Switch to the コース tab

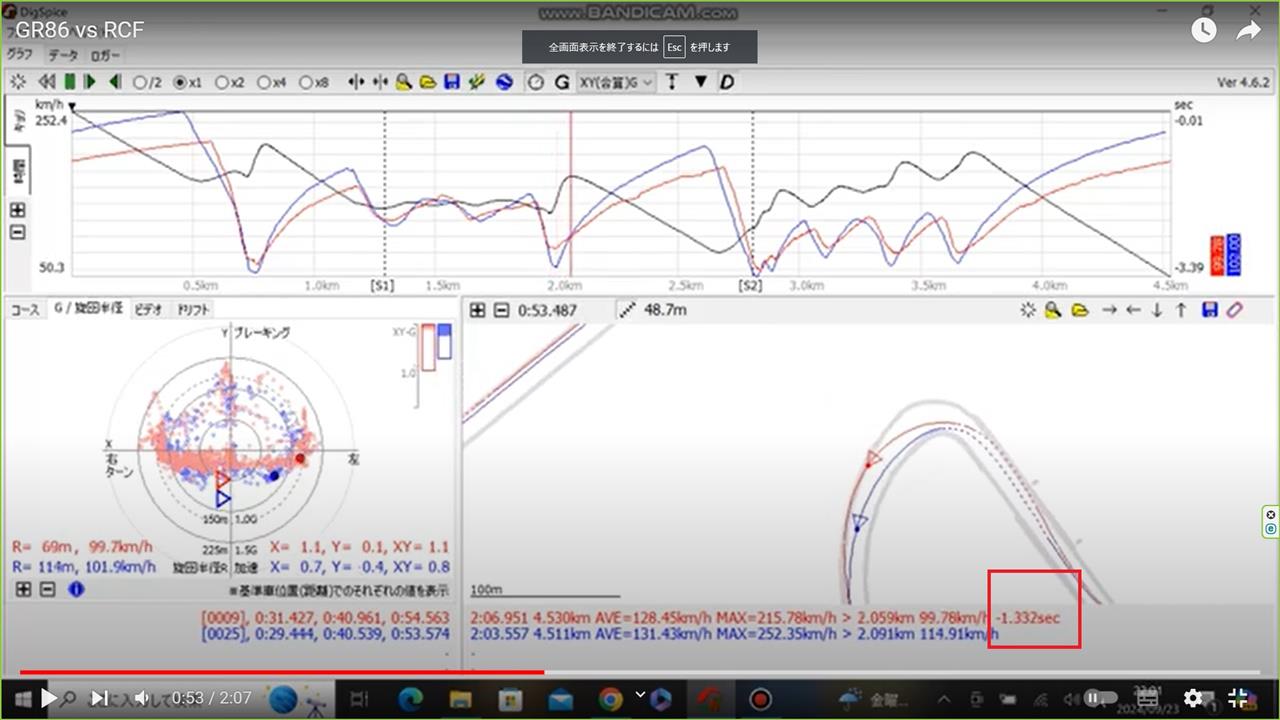[24, 310]
